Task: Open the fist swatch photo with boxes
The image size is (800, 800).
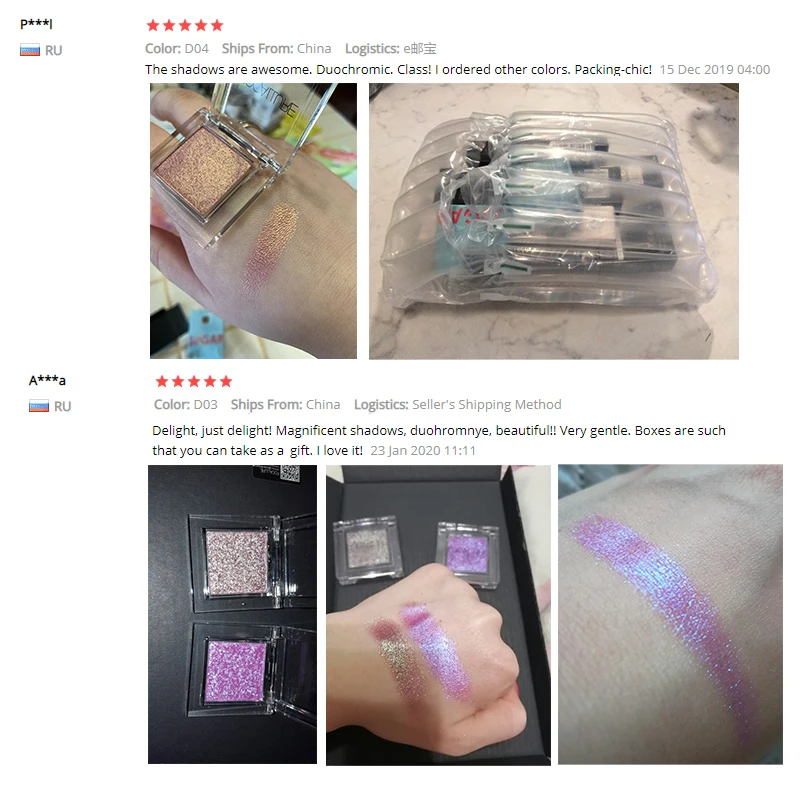Action: click(x=438, y=615)
